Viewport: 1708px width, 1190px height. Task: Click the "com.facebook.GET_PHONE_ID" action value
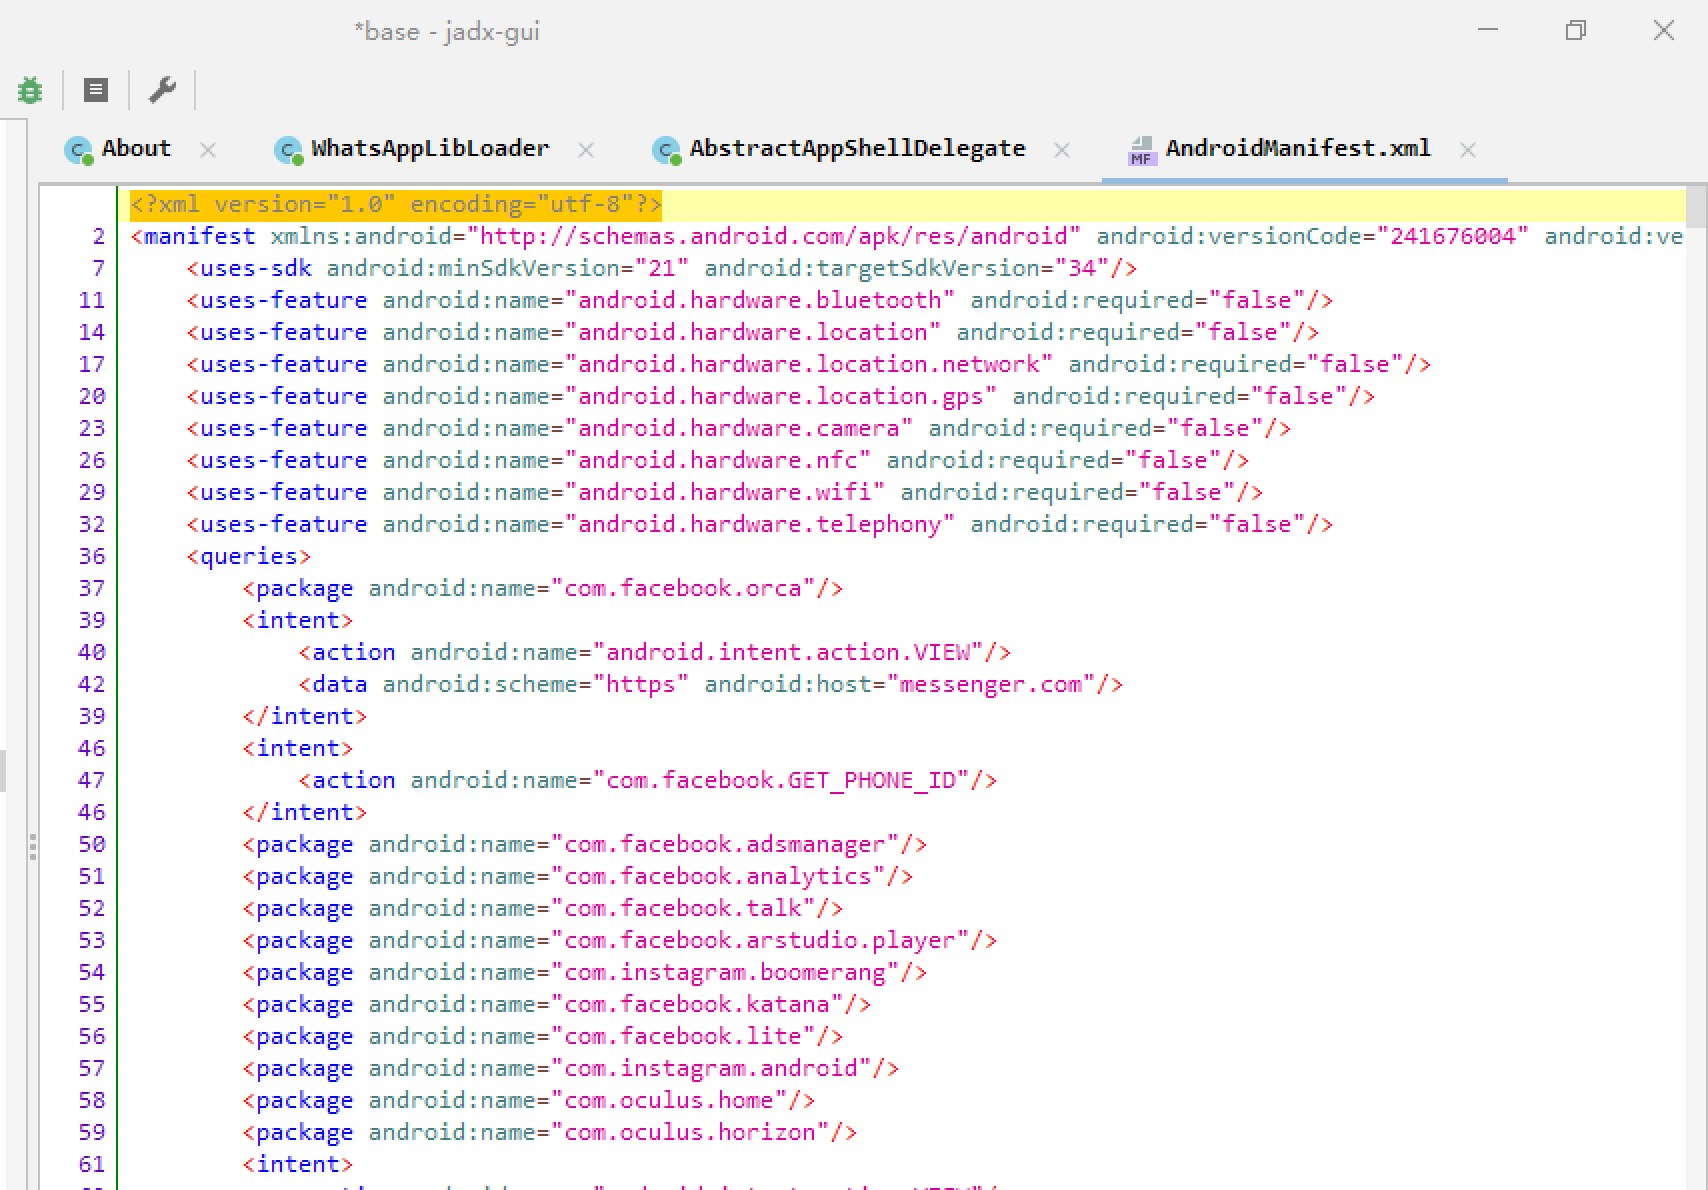781,780
